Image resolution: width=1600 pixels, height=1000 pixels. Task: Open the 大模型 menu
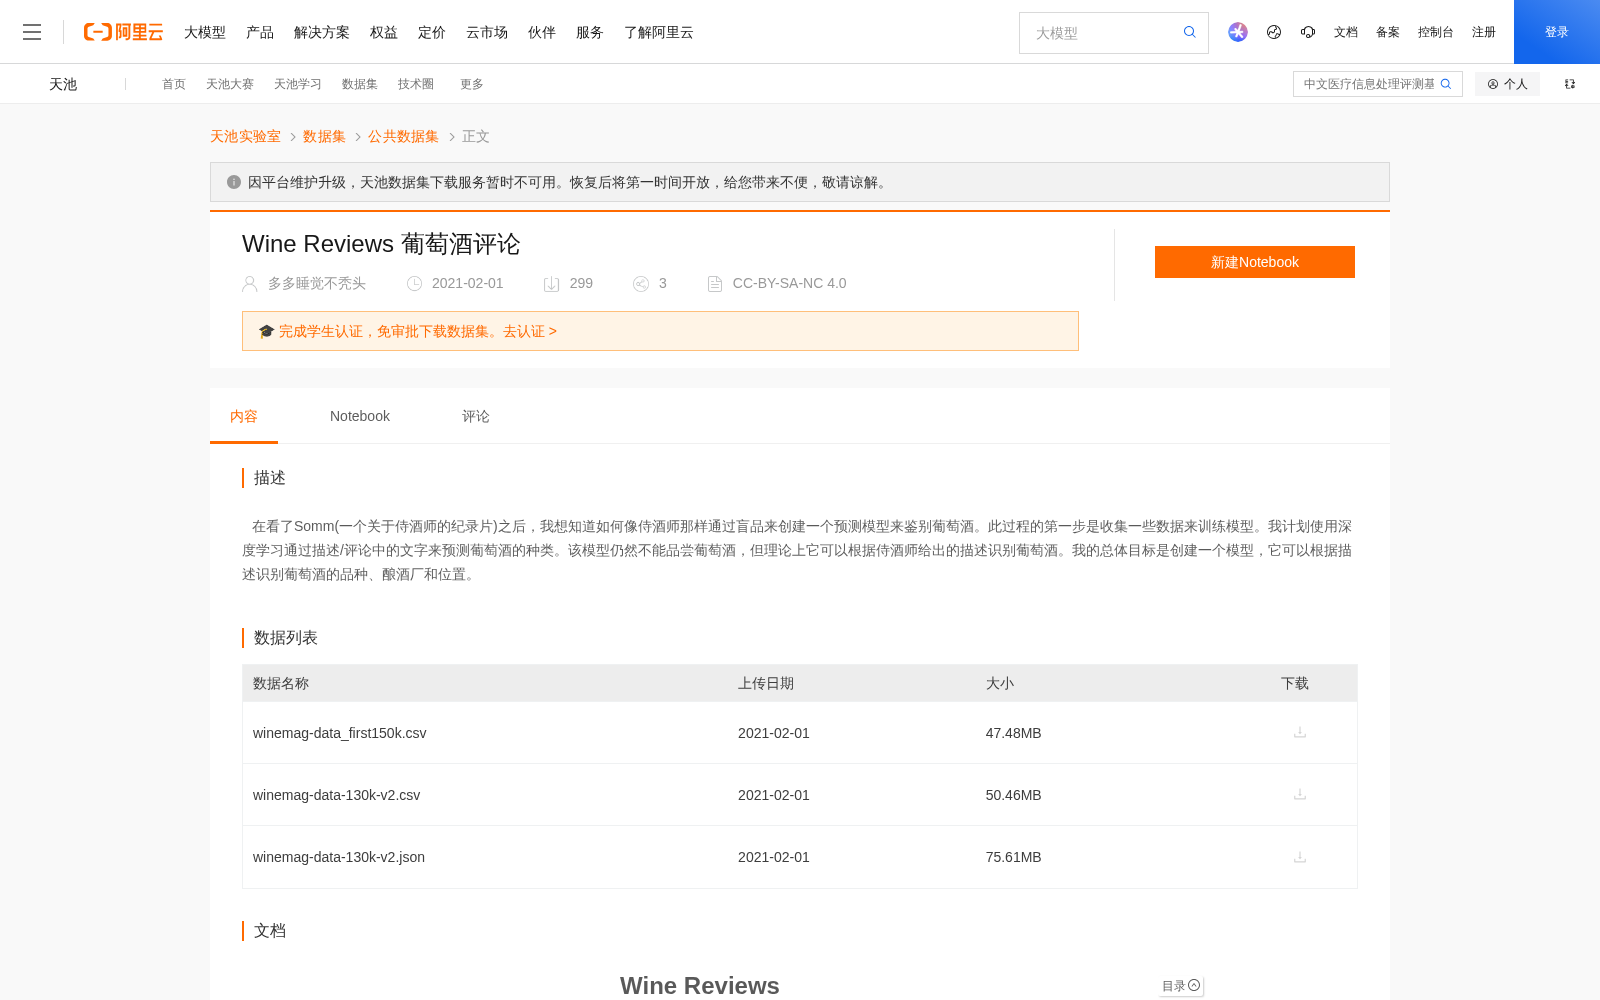205,32
